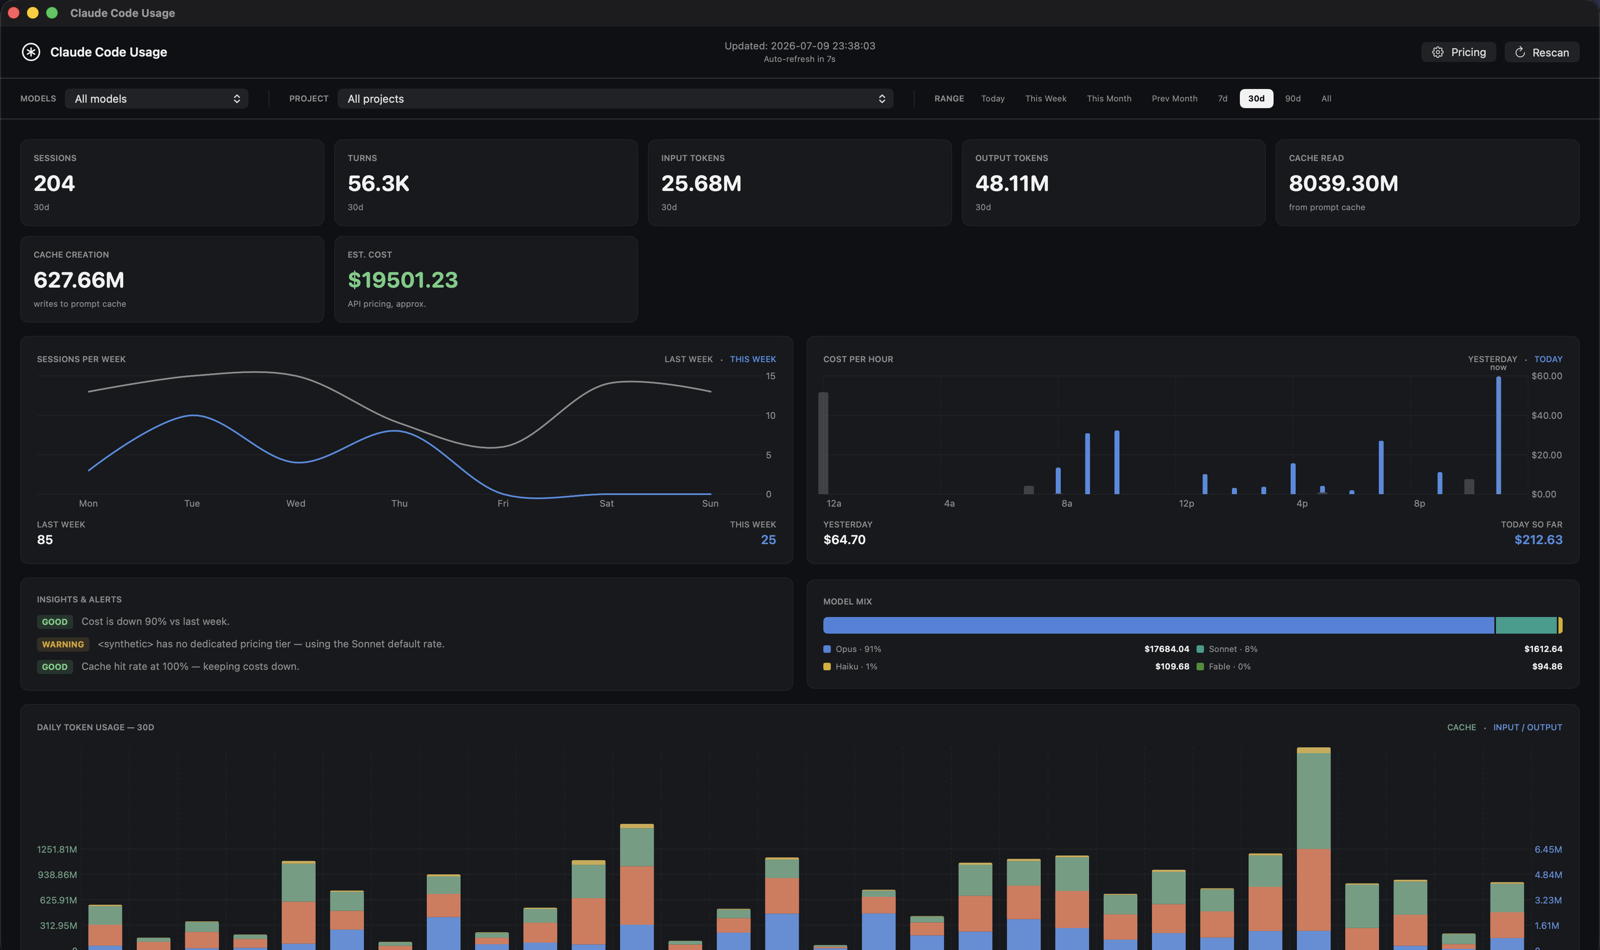Select the 30d range
This screenshot has width=1600, height=950.
pos(1256,99)
